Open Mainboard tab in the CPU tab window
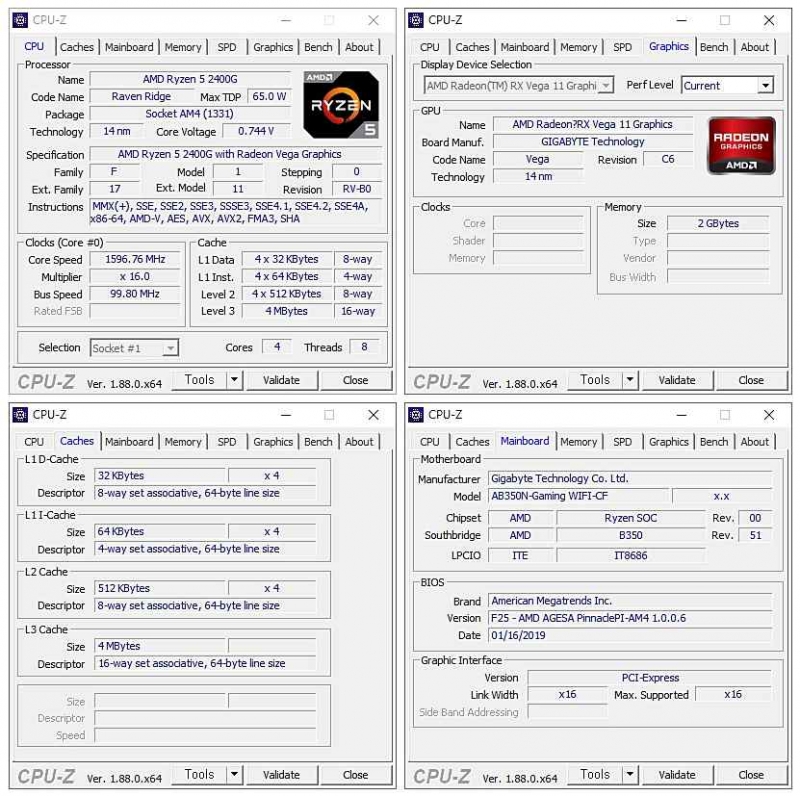 129,47
